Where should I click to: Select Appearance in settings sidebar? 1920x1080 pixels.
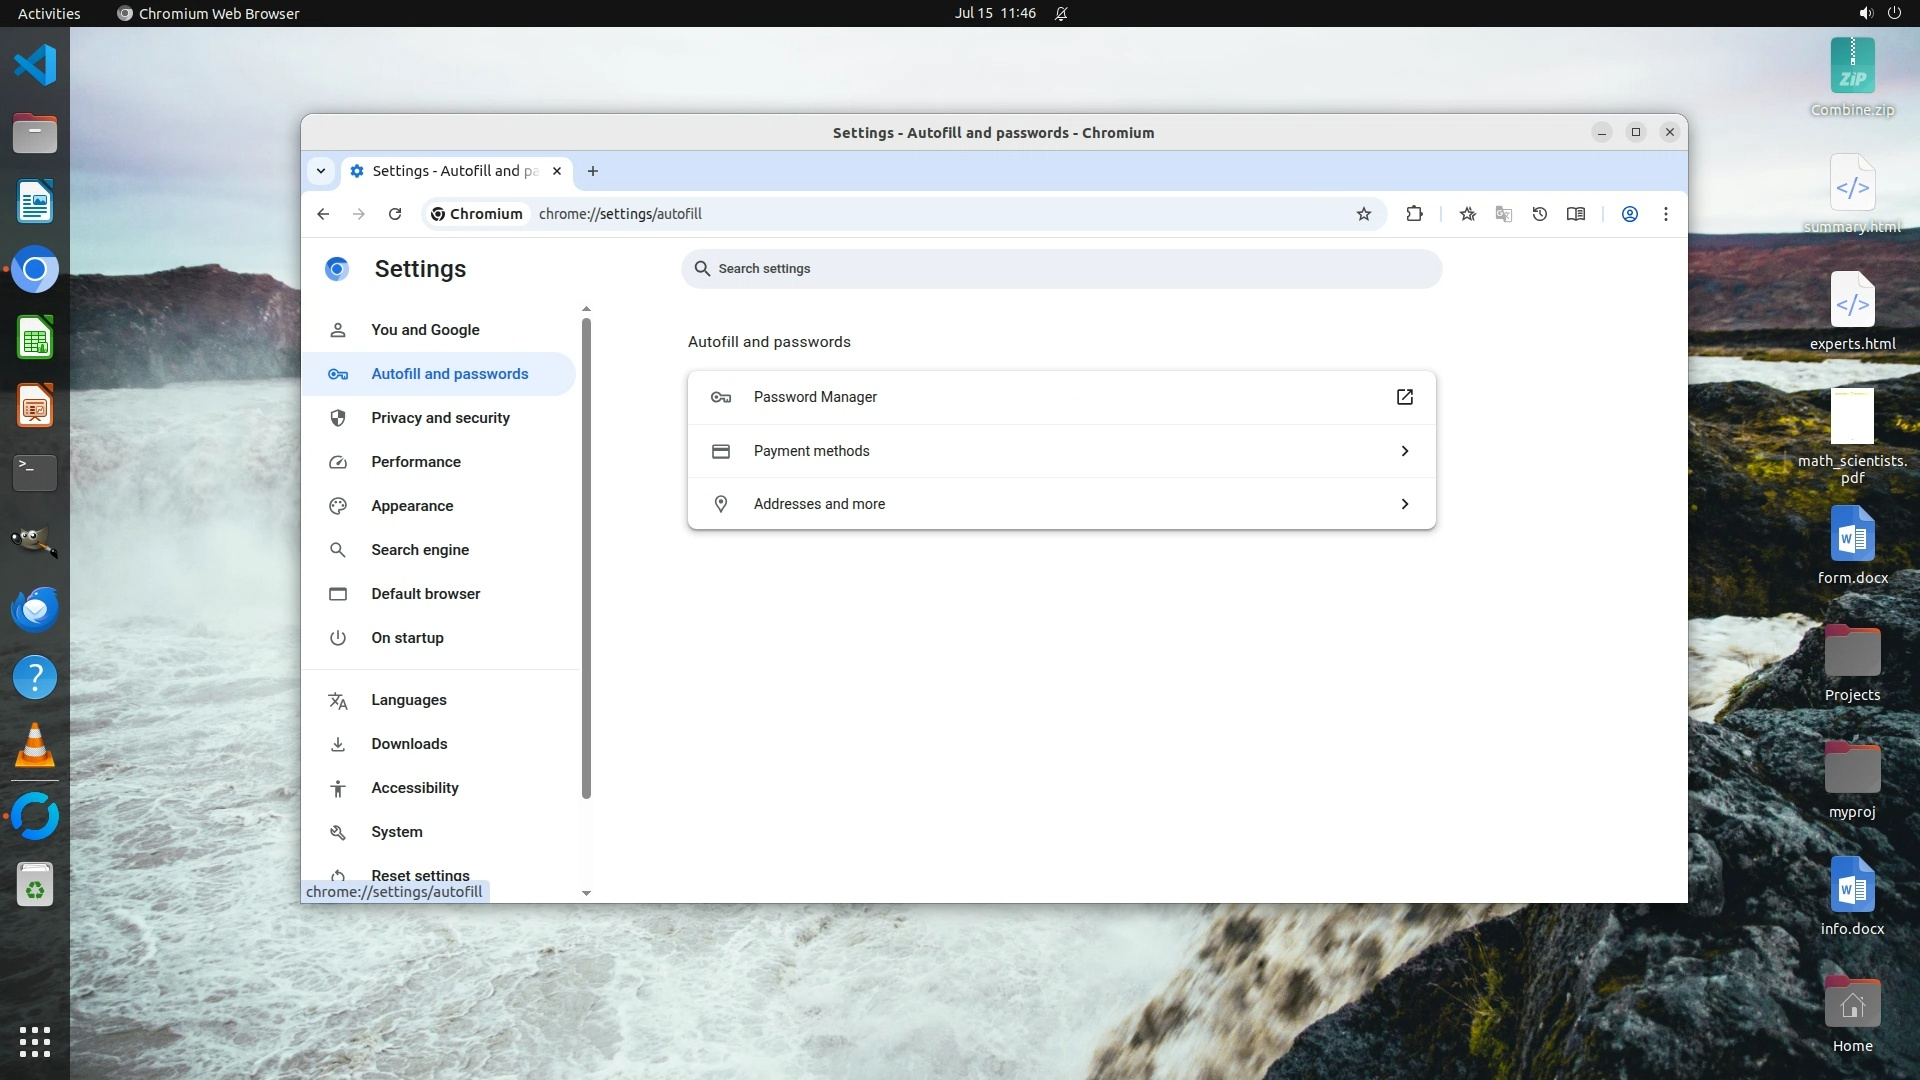point(412,506)
